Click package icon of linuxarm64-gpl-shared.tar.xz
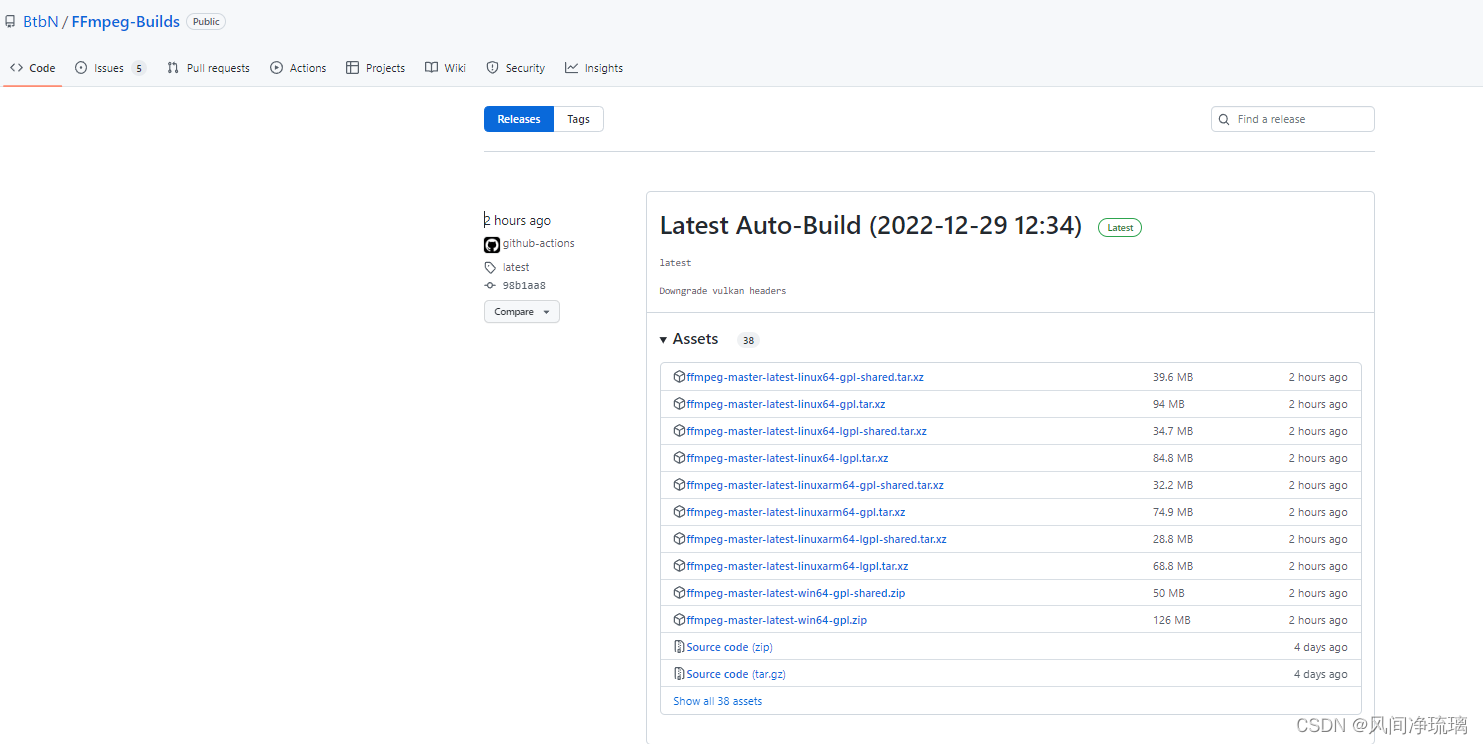Viewport: 1483px width, 744px height. click(x=679, y=485)
